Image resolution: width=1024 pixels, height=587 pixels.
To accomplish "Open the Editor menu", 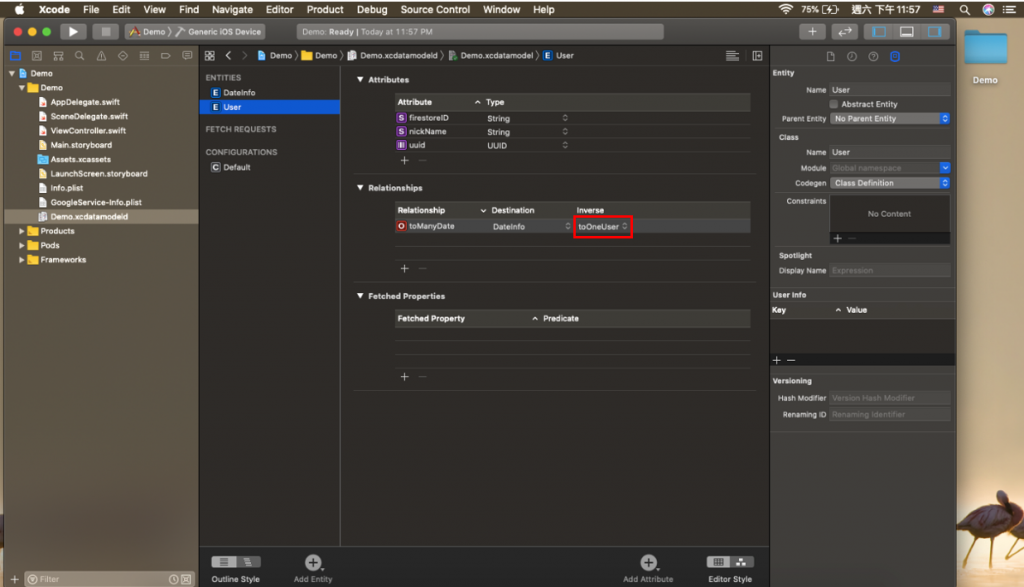I will [280, 9].
